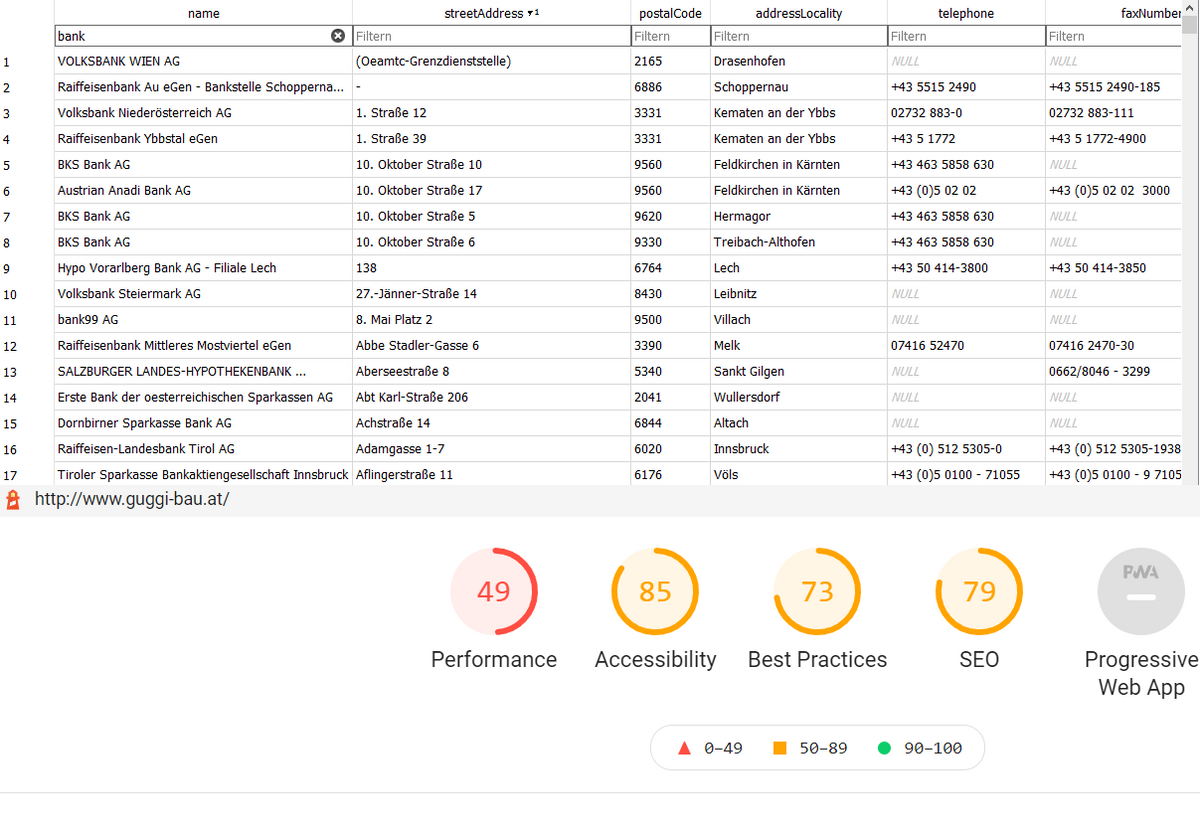Click the telephone Filter input
Image resolution: width=1200 pixels, height=823 pixels.
click(966, 36)
